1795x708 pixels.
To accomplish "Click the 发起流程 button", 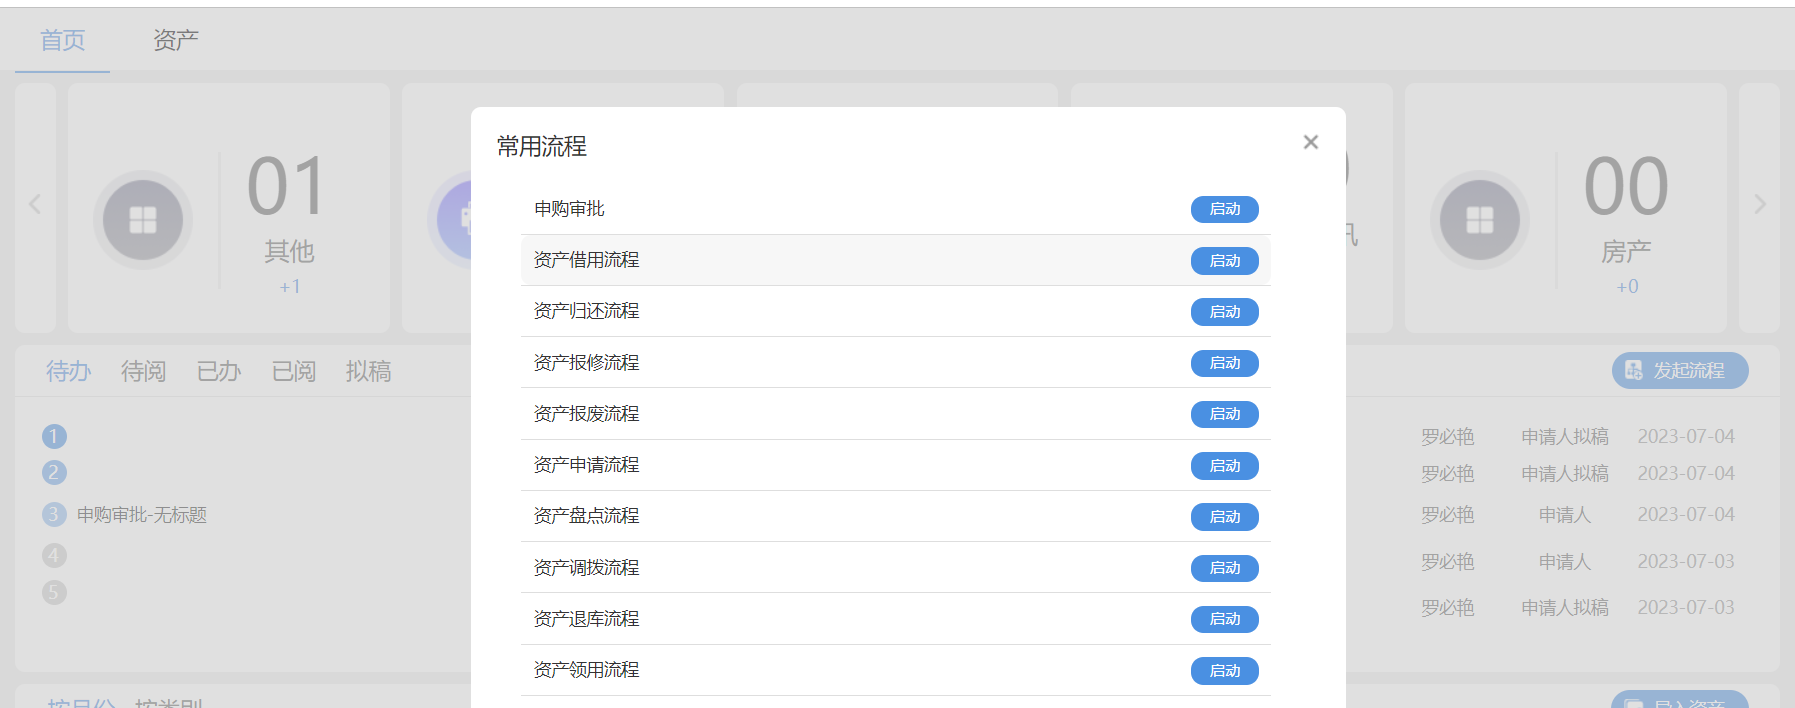I will [x=1679, y=371].
